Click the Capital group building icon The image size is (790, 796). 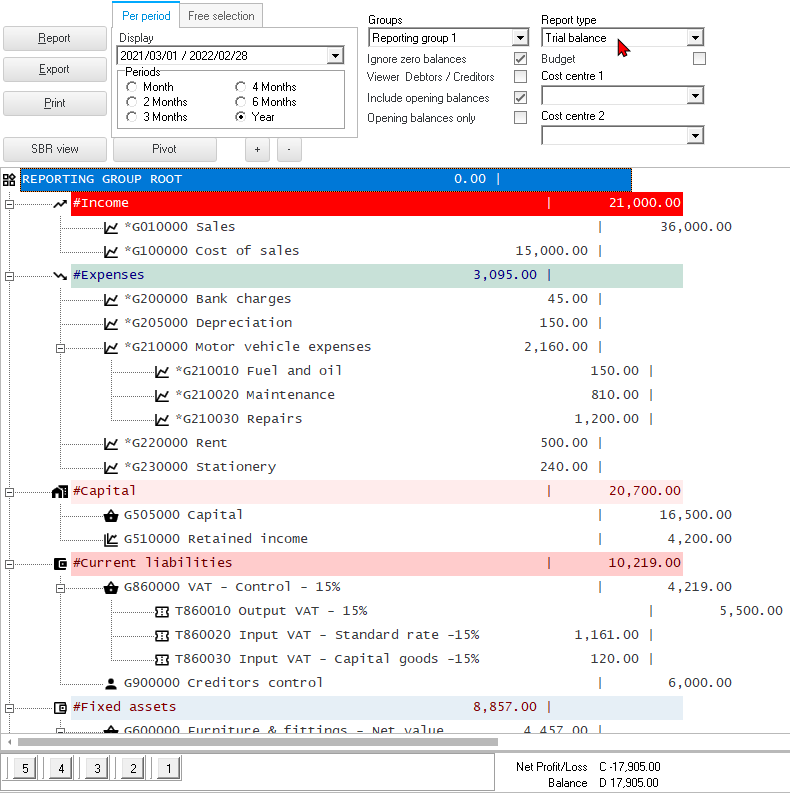click(60, 492)
